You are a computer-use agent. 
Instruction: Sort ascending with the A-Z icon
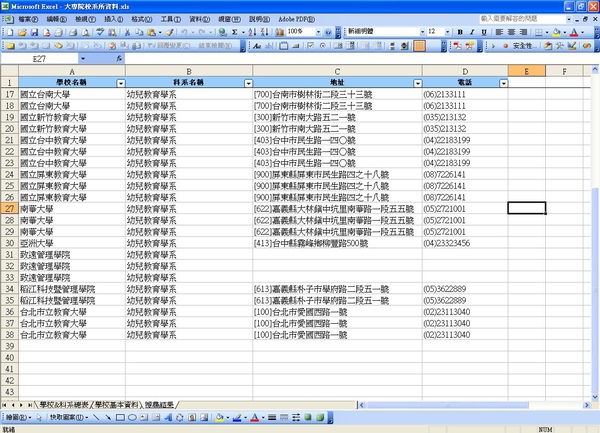coord(253,33)
